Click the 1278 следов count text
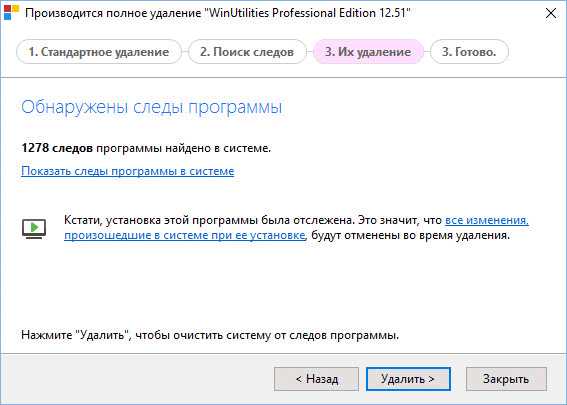 [x=57, y=148]
